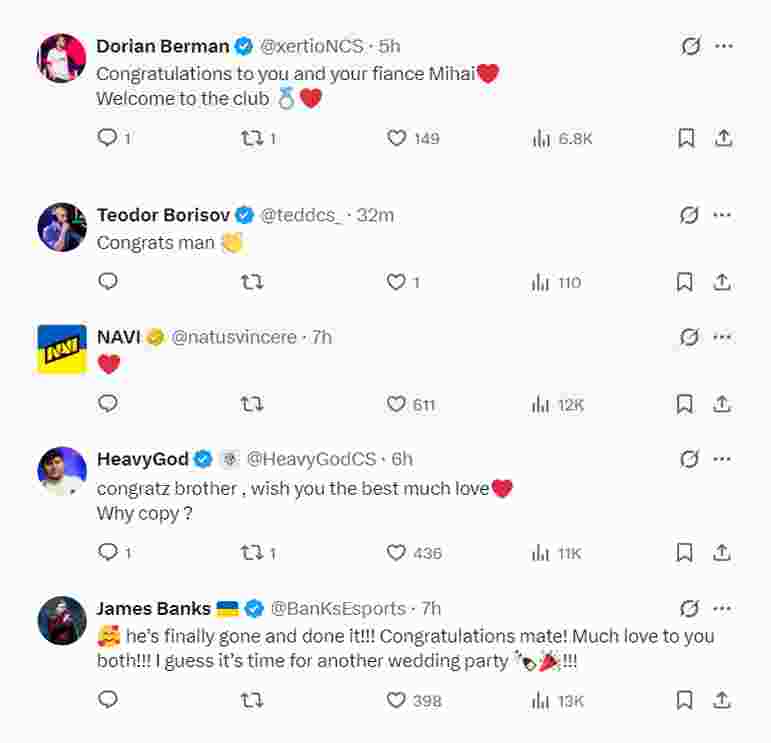Like the NAVI heart reply
The width and height of the screenshot is (771, 743).
coord(397,404)
